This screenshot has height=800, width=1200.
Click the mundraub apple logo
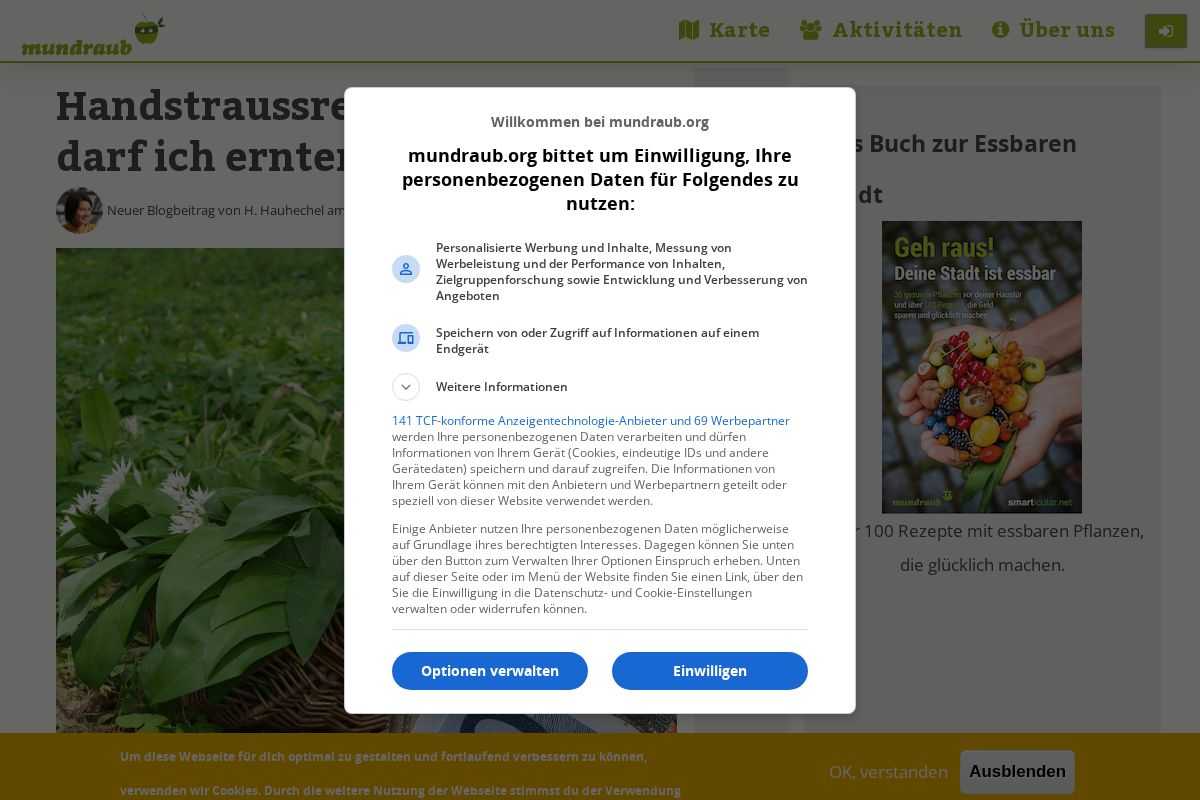(93, 35)
